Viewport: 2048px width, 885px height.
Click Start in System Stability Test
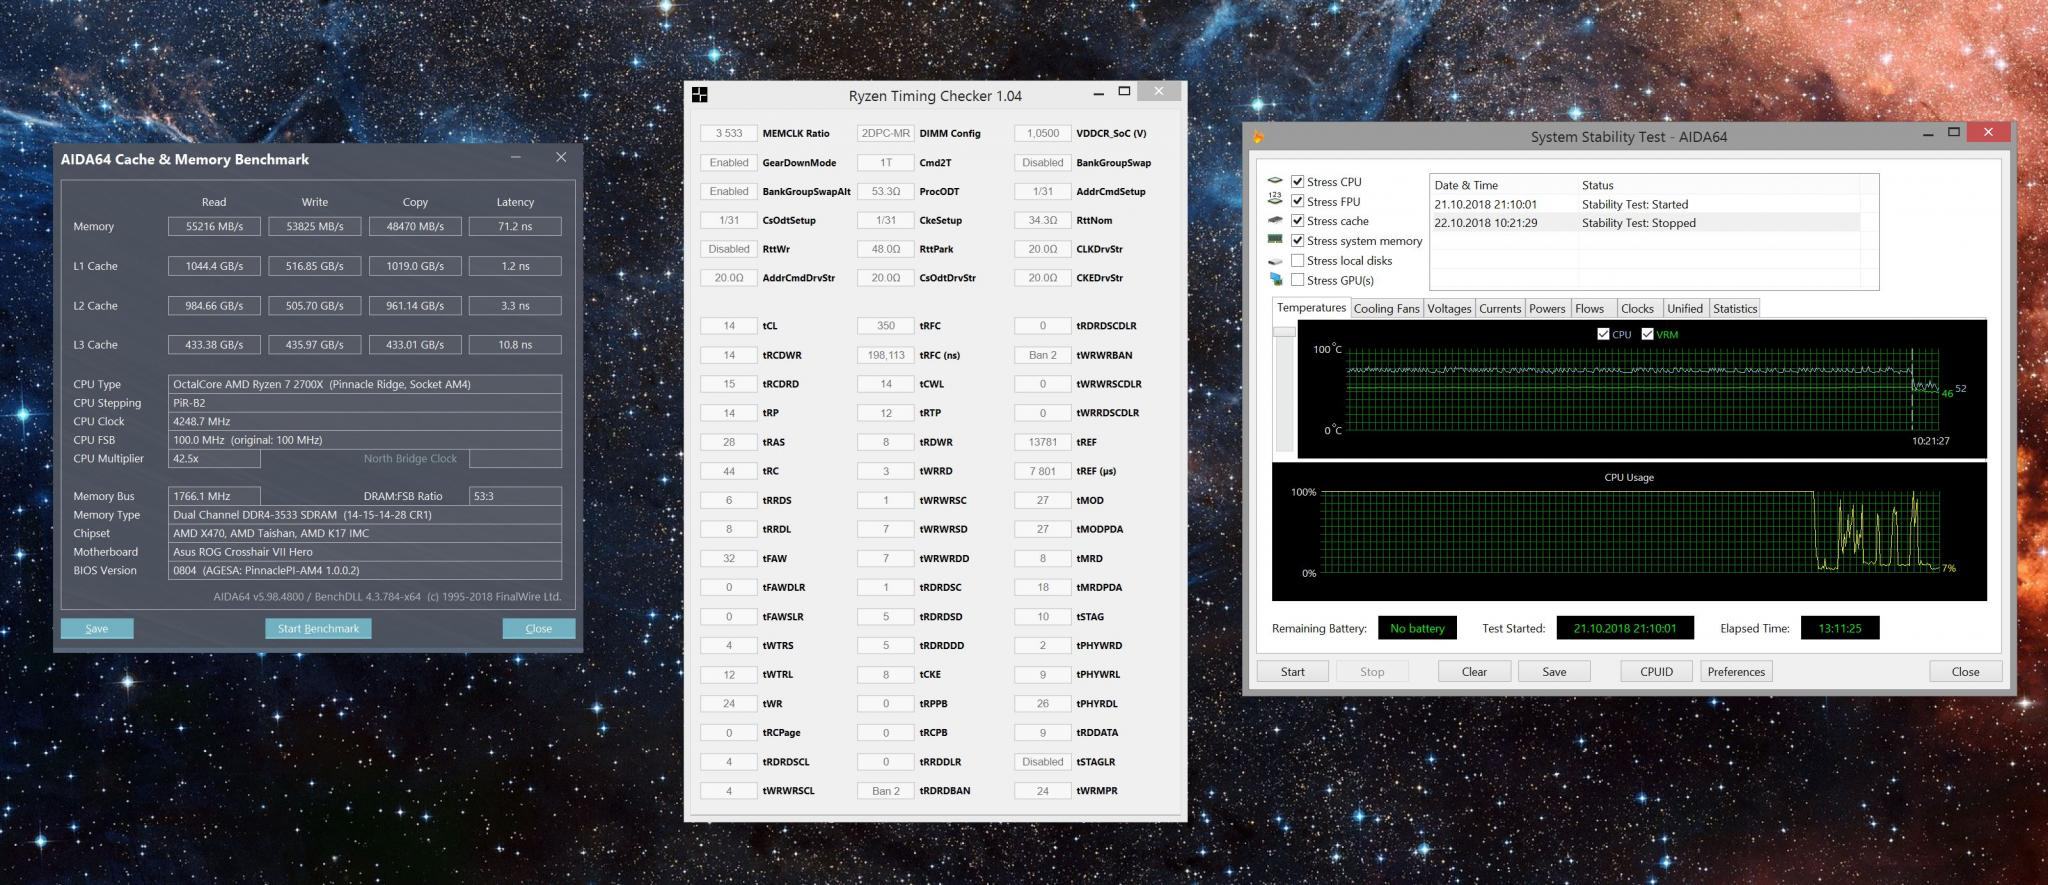click(x=1293, y=672)
